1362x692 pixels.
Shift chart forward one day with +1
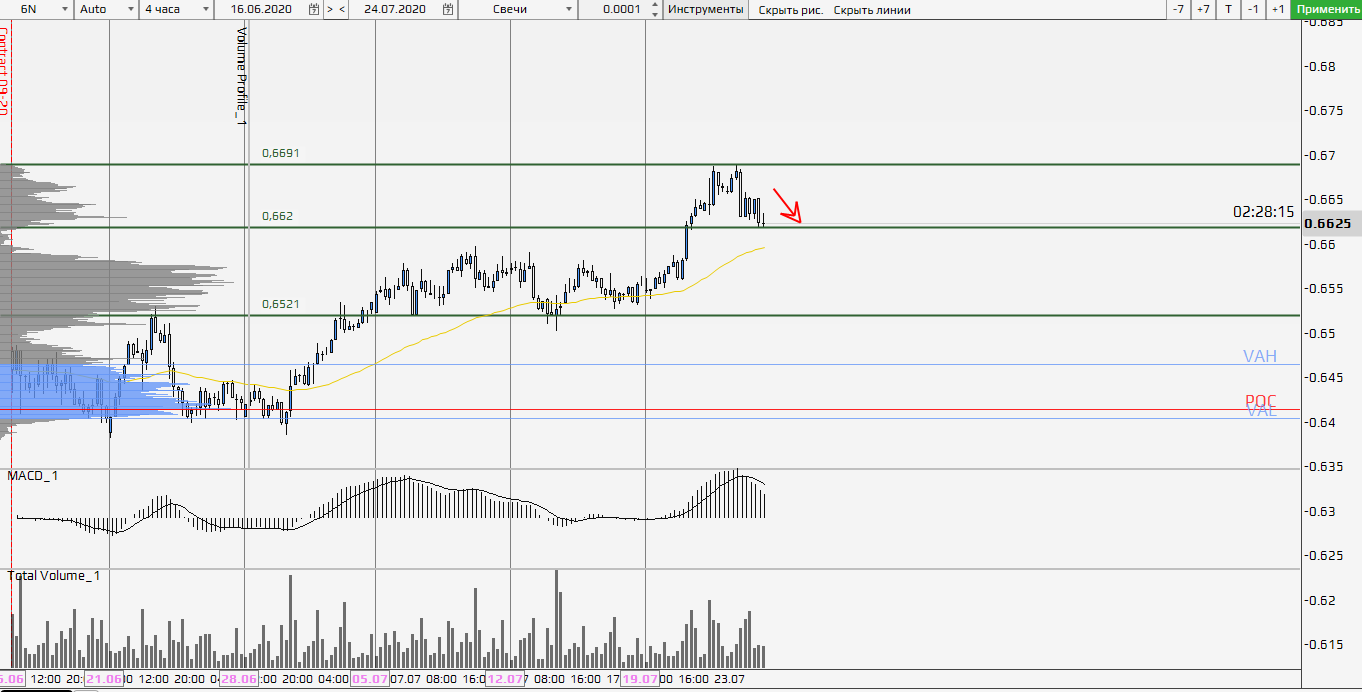tap(1278, 9)
